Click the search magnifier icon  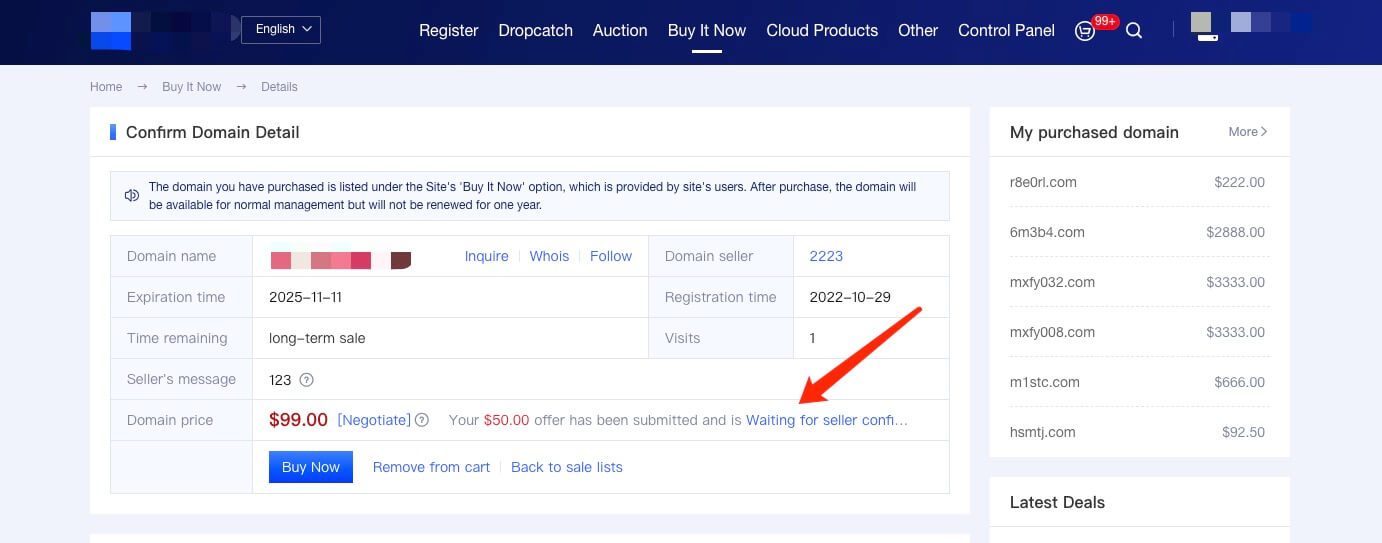point(1134,31)
